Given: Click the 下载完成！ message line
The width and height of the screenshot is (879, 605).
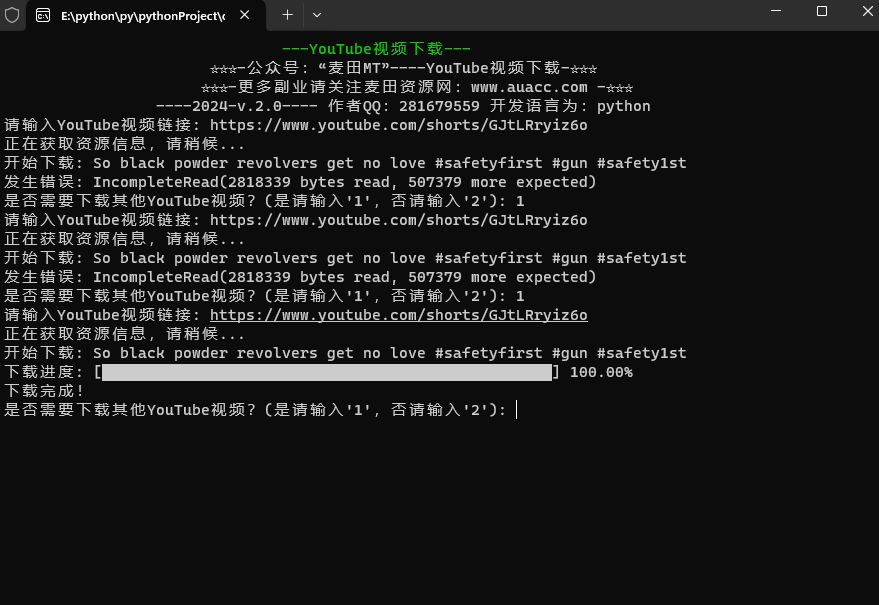Looking at the screenshot, I should pyautogui.click(x=44, y=391).
